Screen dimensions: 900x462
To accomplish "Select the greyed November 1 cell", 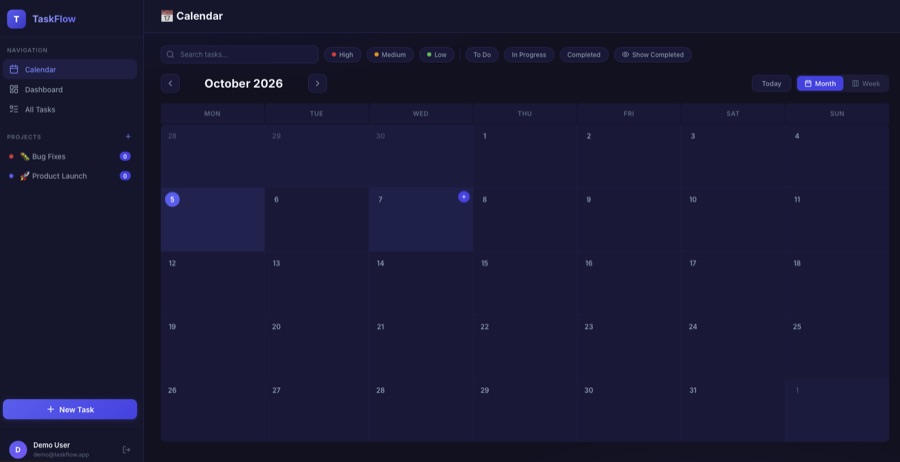I will (837, 410).
